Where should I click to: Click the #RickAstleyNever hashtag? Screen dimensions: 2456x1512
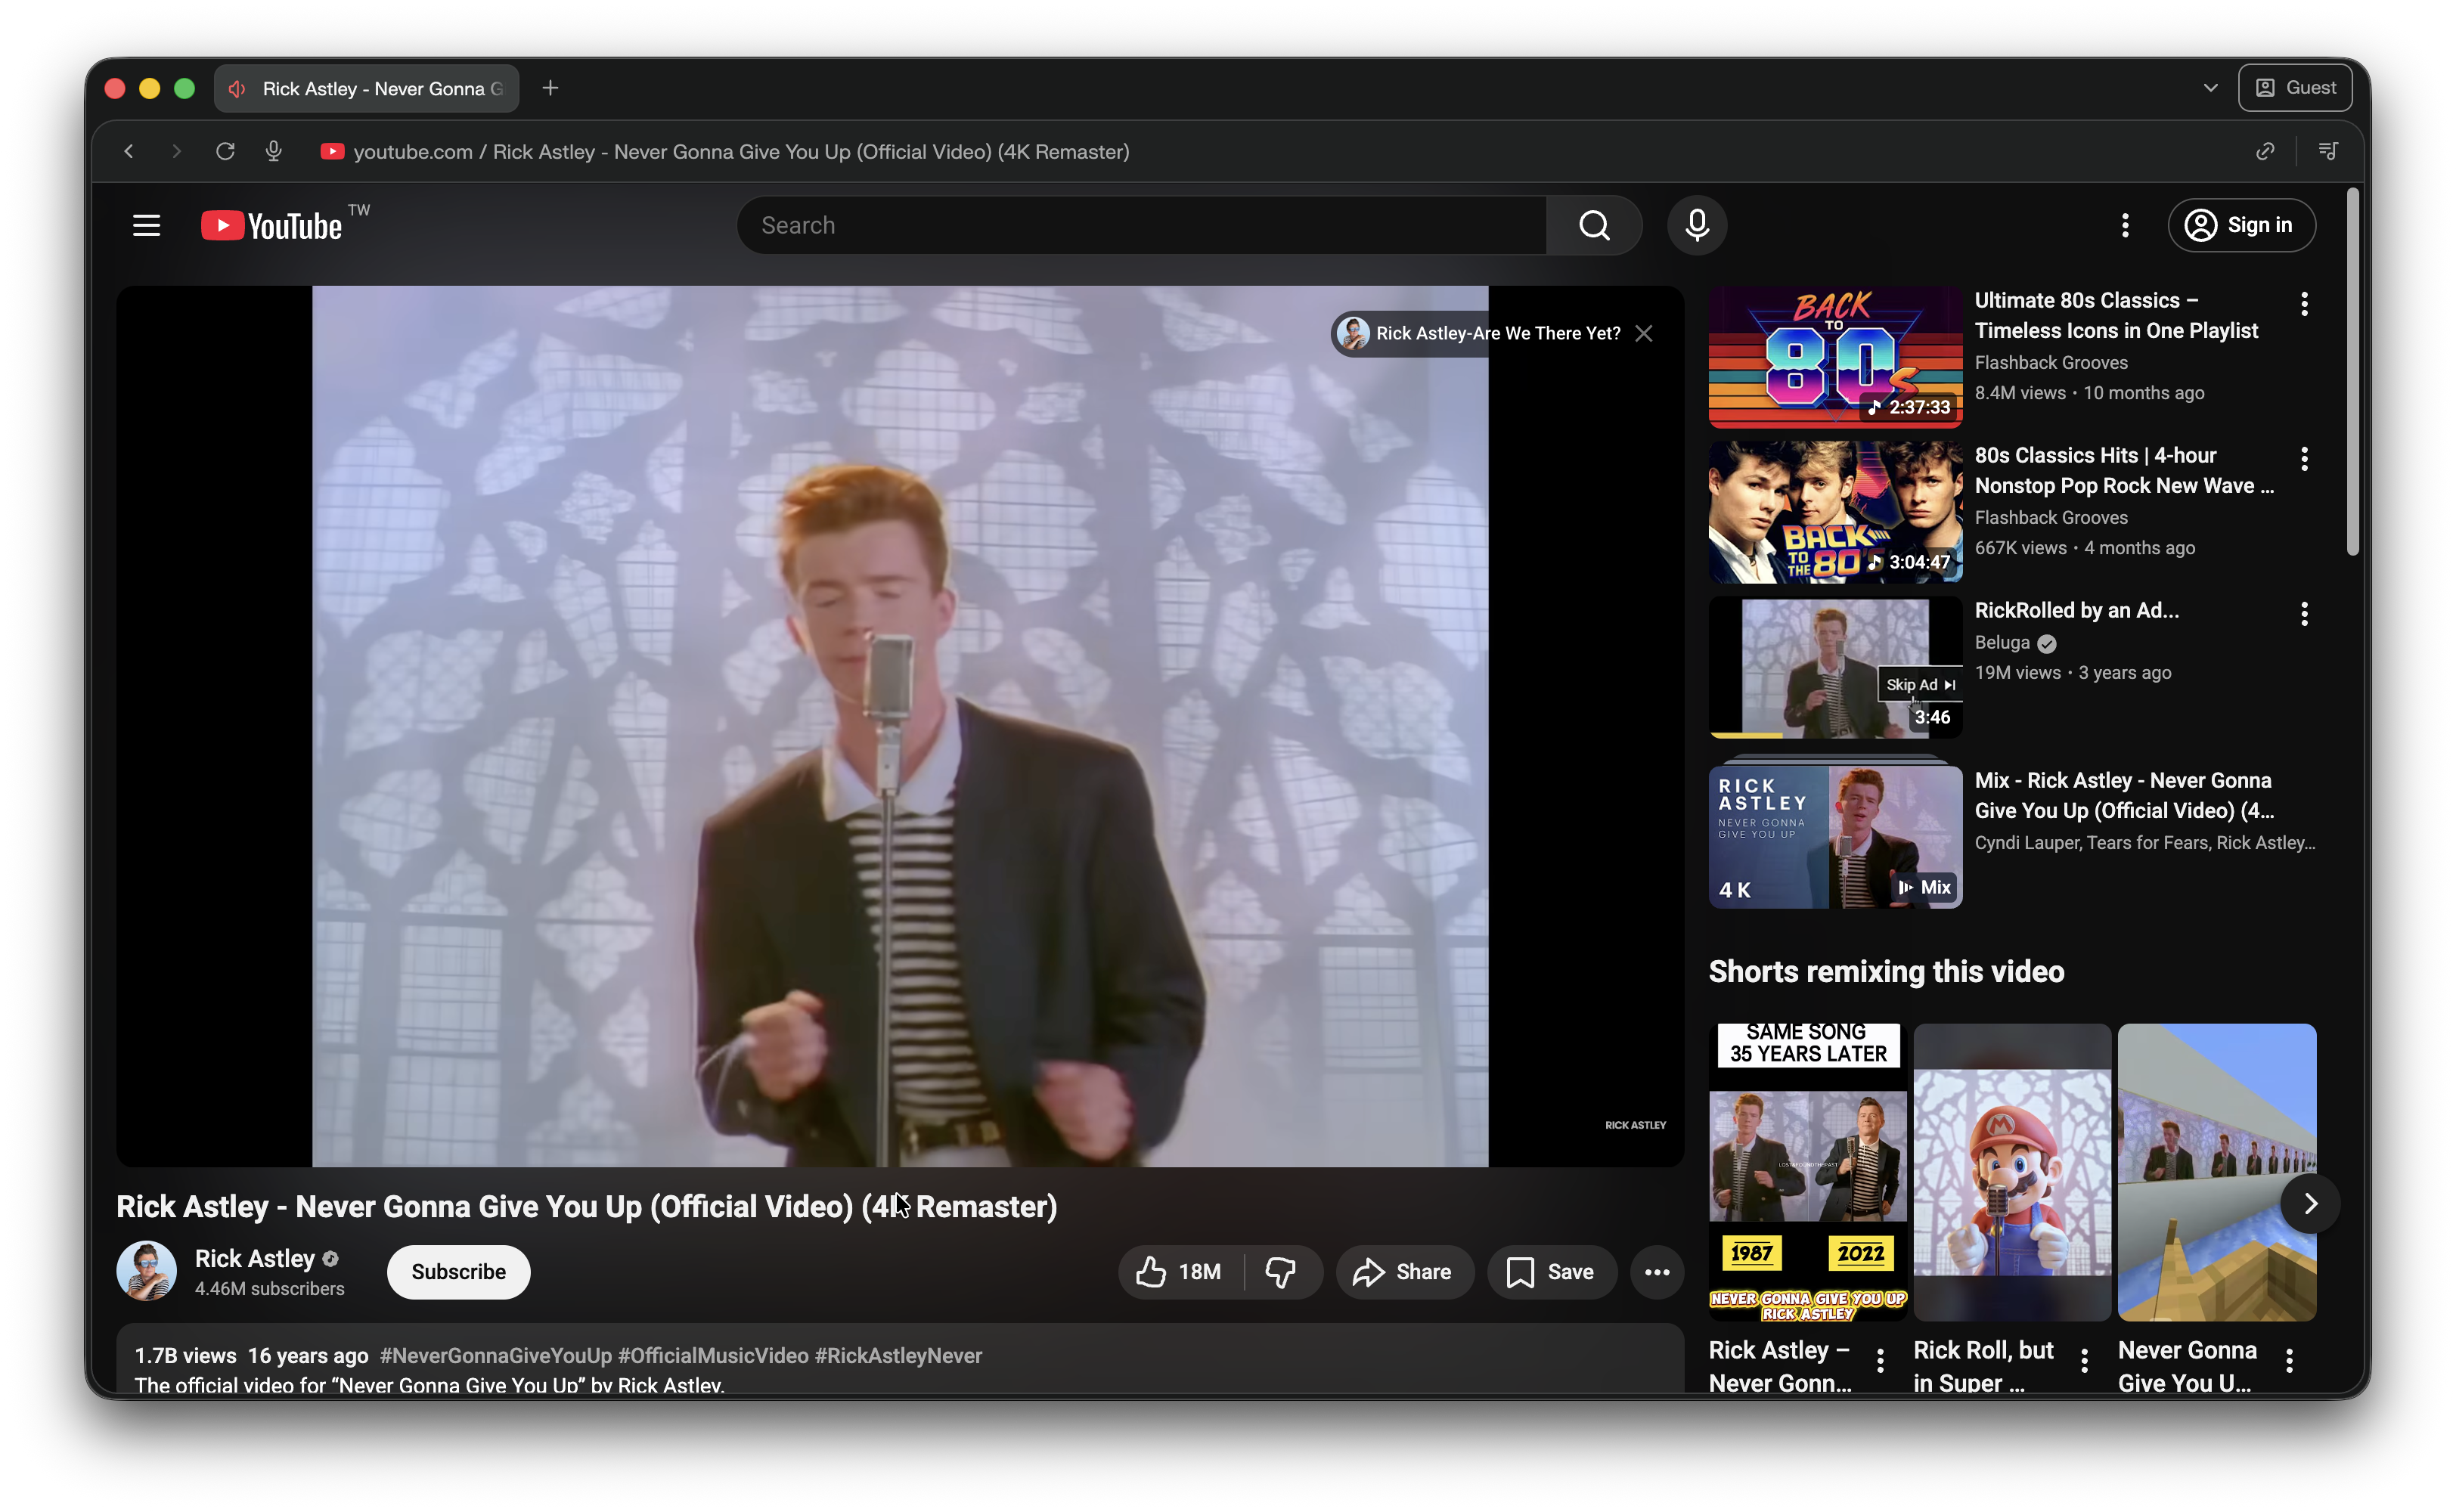tap(898, 1355)
